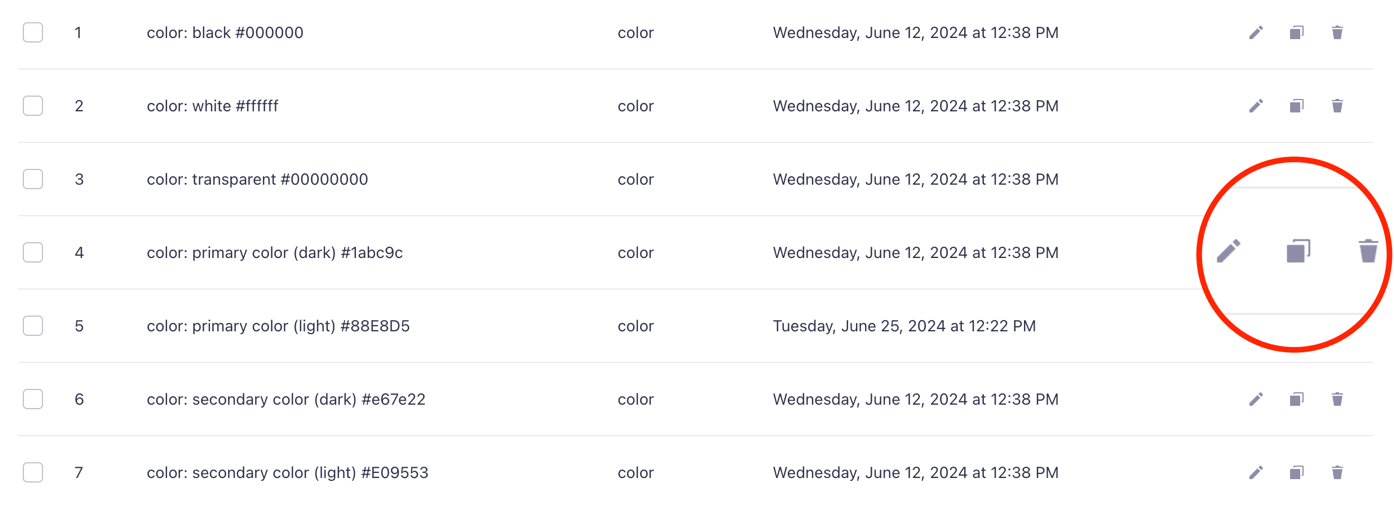
Task: Edit secondary color (light) #E09553 entry
Action: [x=1256, y=472]
